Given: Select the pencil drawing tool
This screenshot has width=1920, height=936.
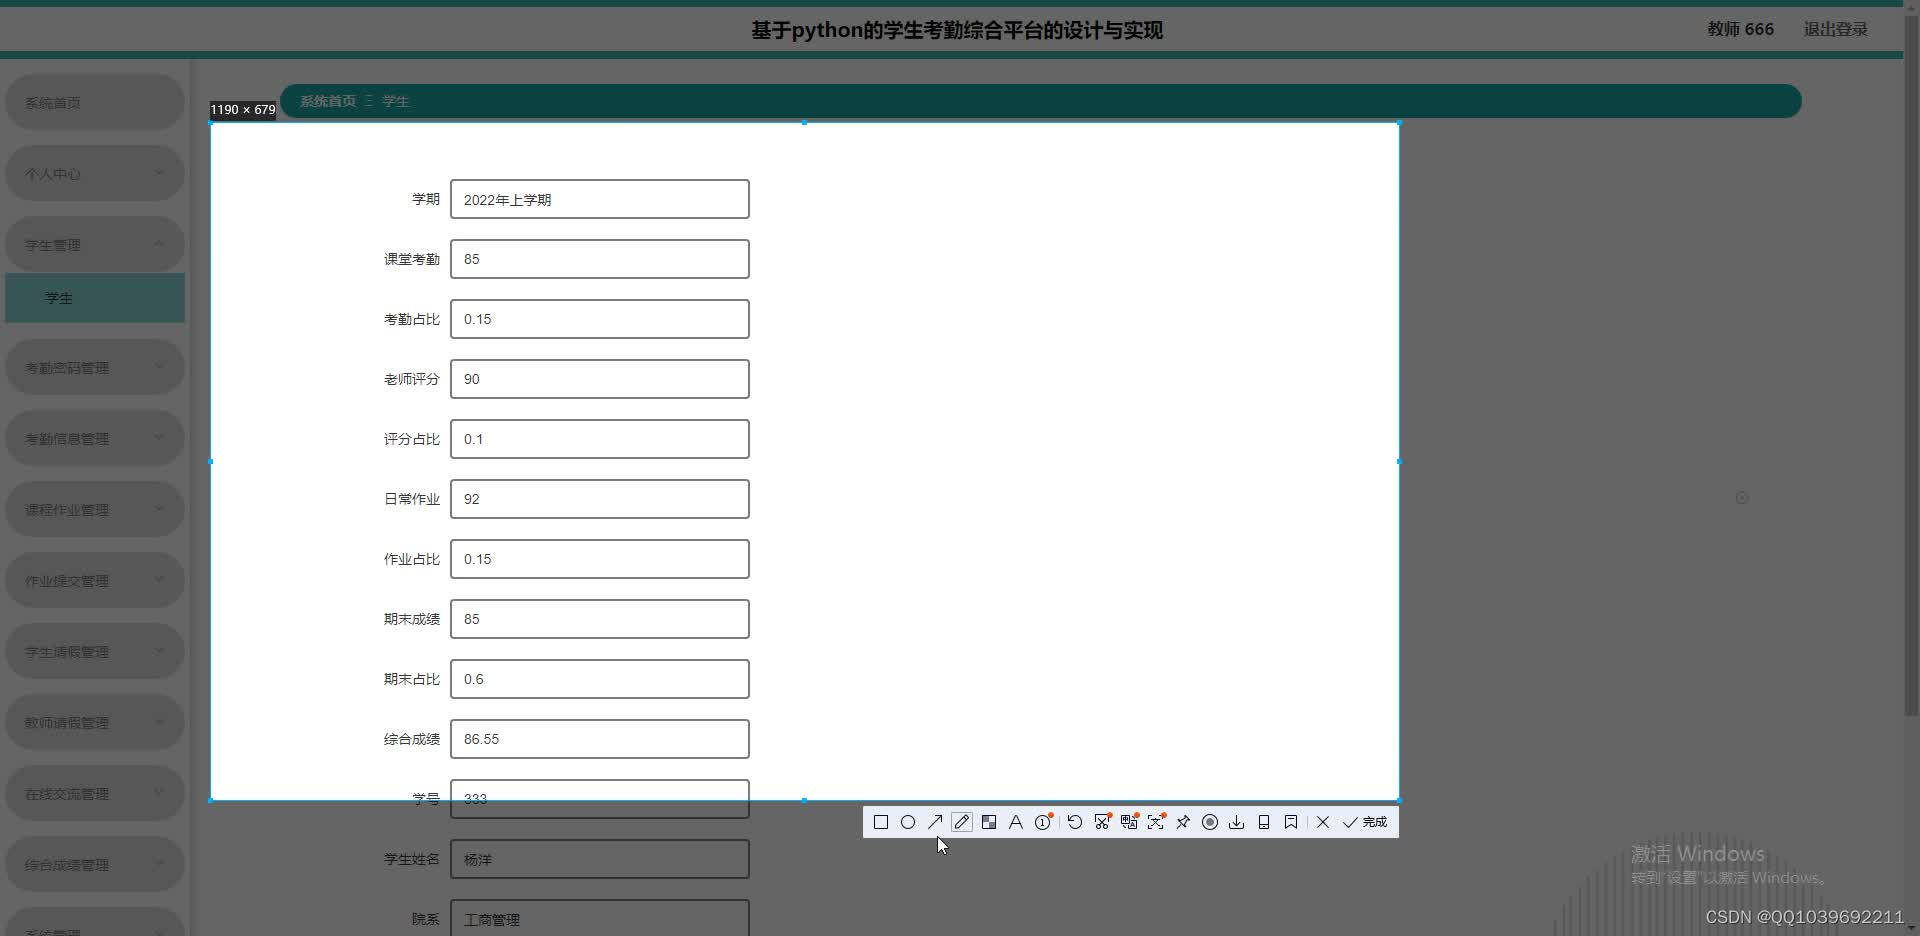Looking at the screenshot, I should (962, 822).
